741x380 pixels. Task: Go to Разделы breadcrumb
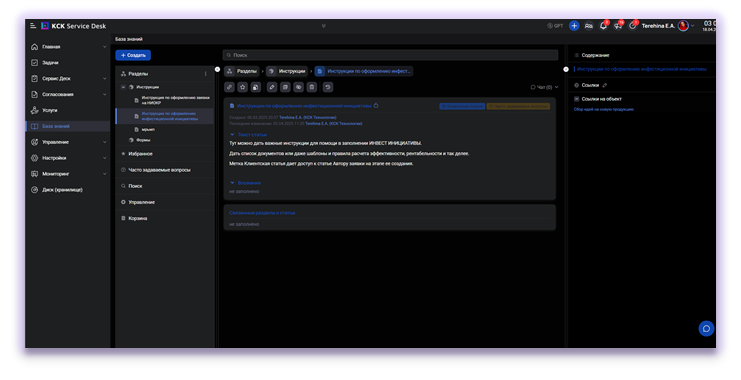click(x=242, y=71)
